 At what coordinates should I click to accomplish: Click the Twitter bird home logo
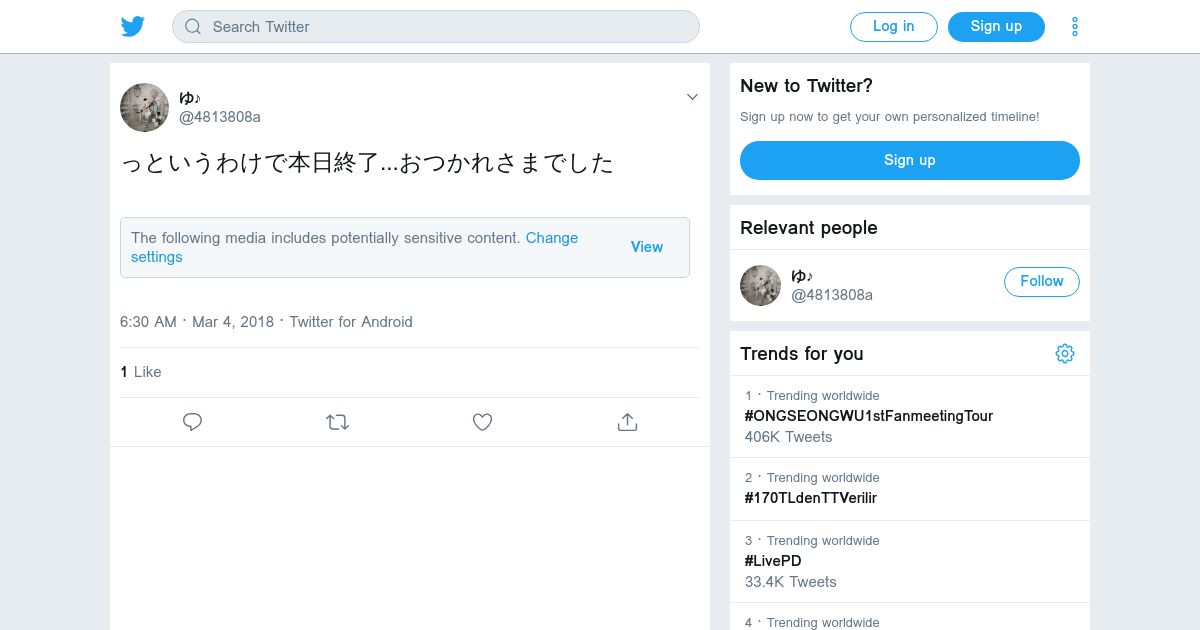(x=133, y=27)
